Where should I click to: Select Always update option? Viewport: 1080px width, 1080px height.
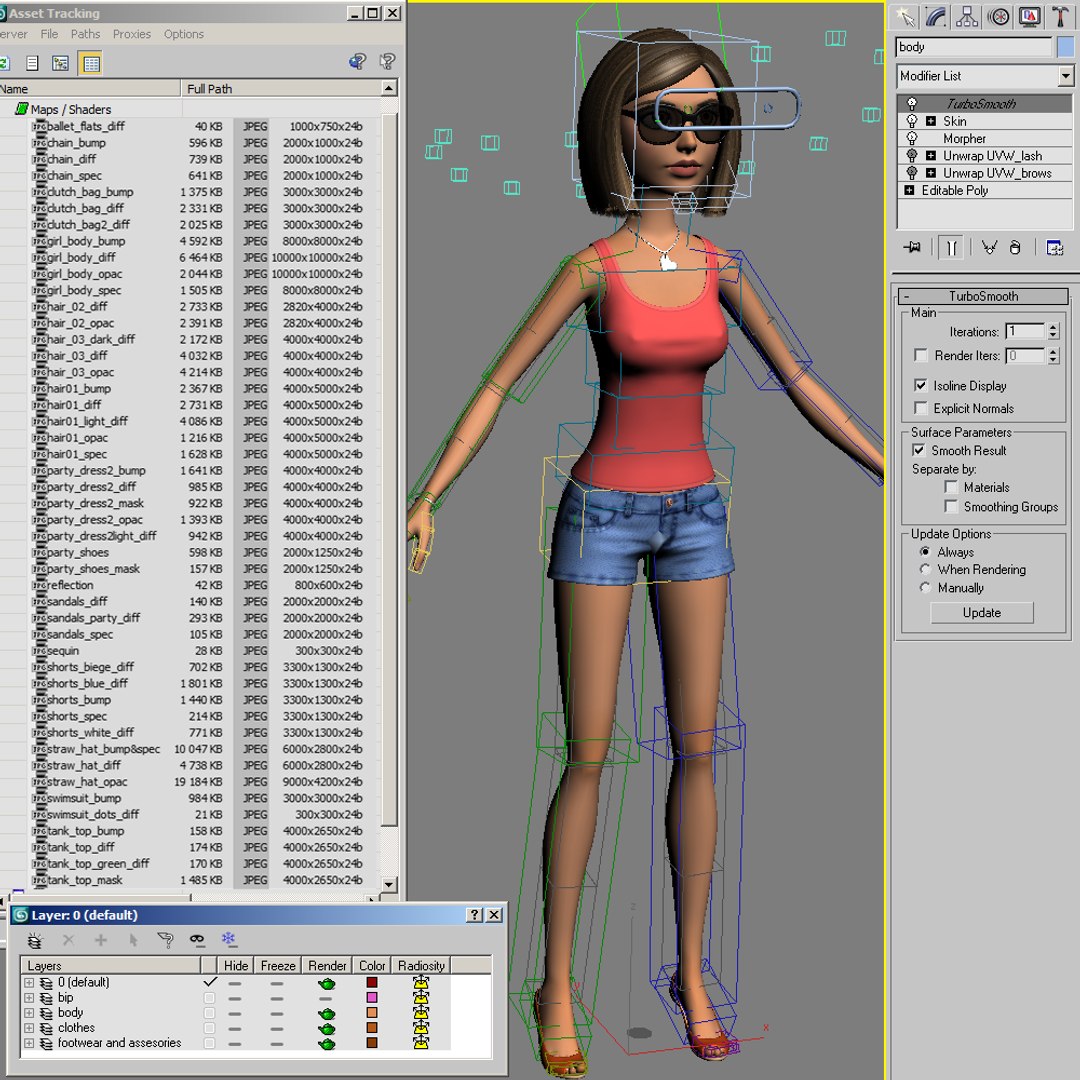(x=925, y=551)
